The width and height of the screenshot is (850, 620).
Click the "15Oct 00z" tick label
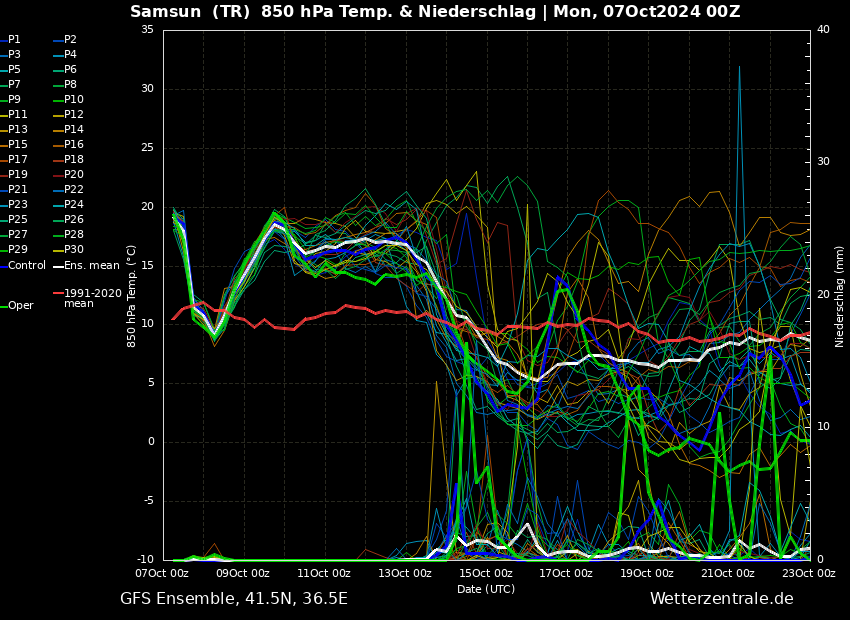(485, 573)
